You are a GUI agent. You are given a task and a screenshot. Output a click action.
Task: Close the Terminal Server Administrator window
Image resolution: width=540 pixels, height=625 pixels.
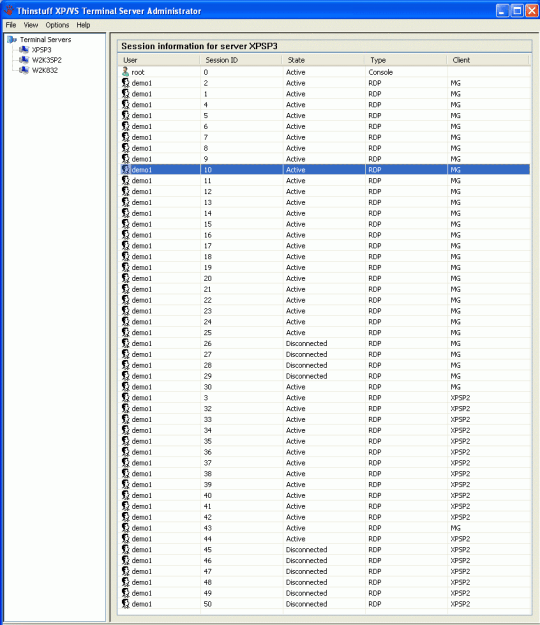(532, 10)
